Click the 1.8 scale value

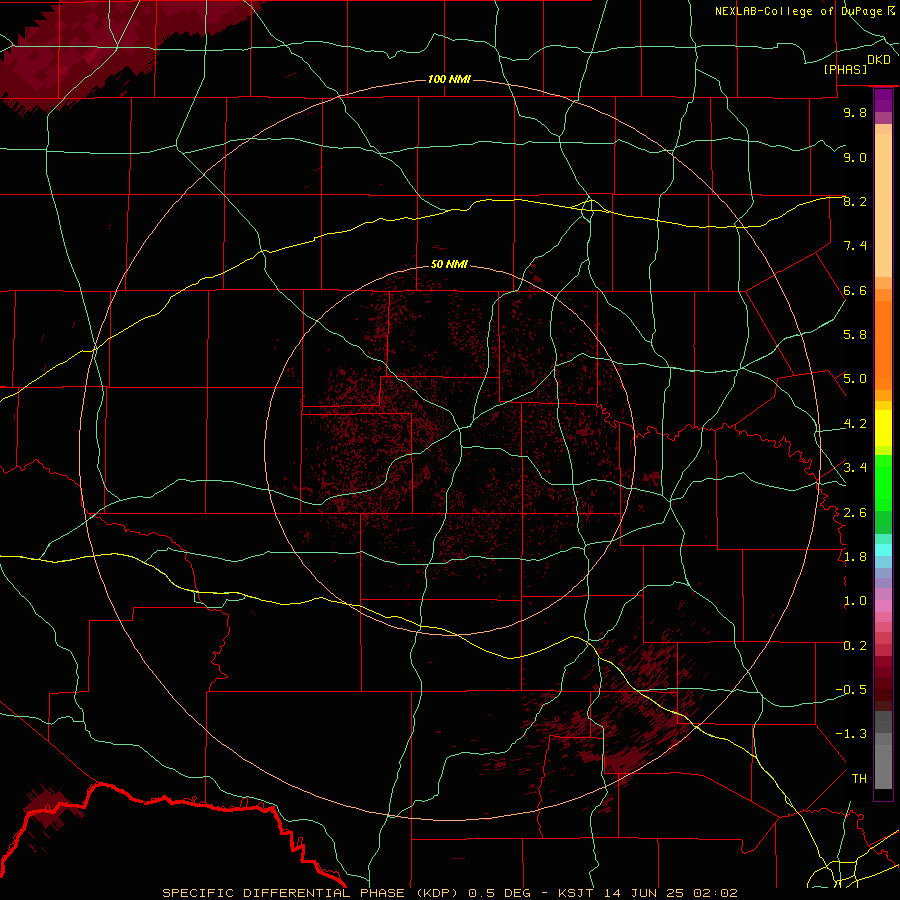coord(855,557)
